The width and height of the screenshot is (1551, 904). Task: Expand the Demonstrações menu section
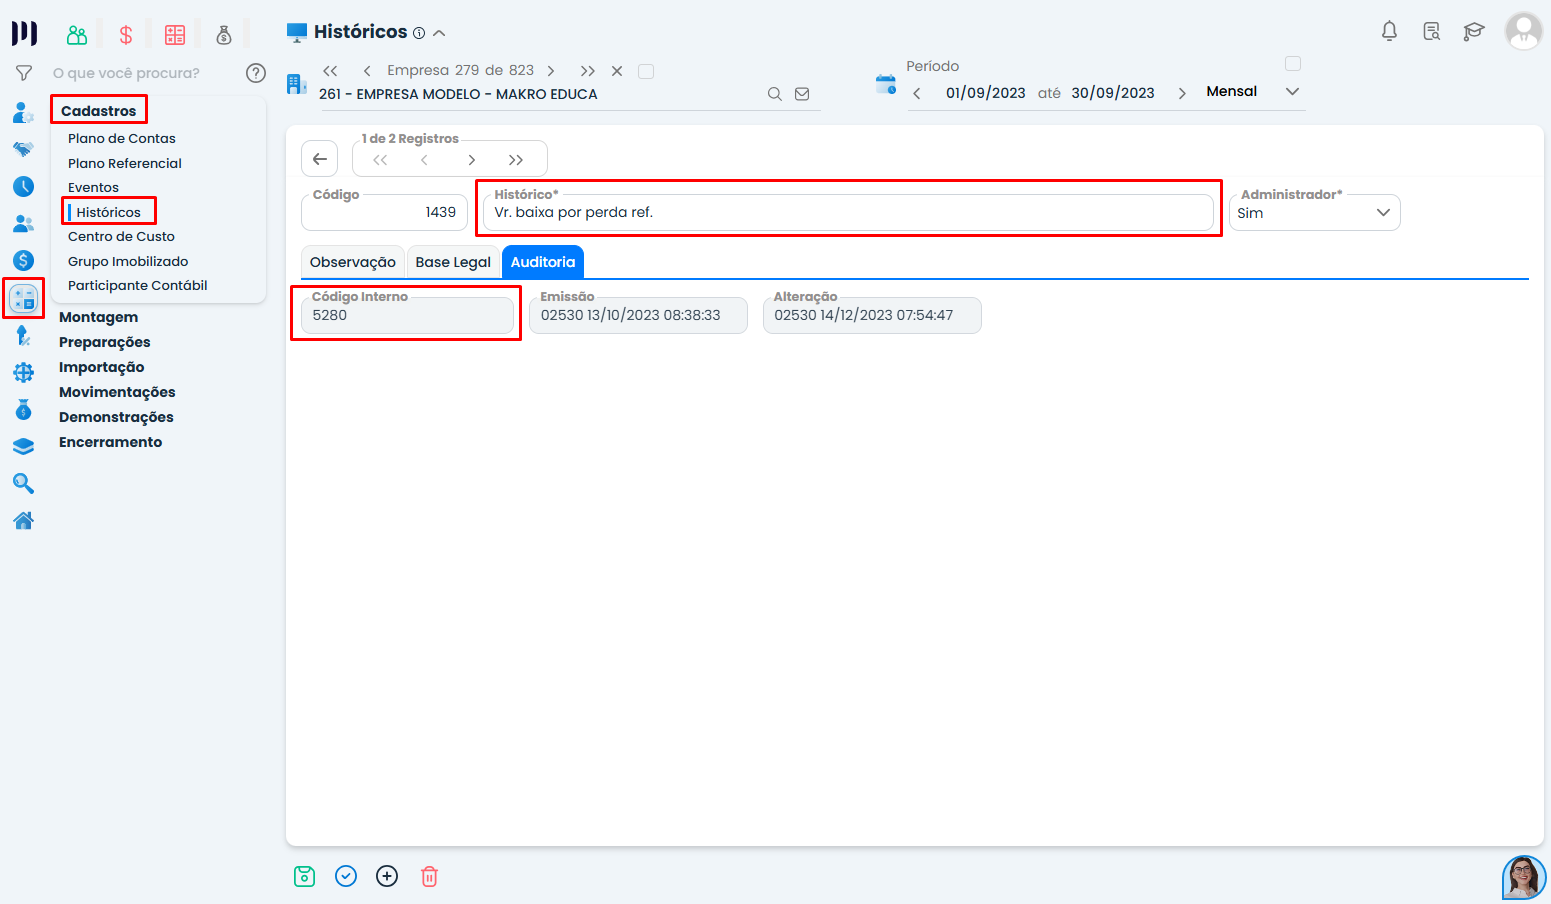[x=116, y=417]
